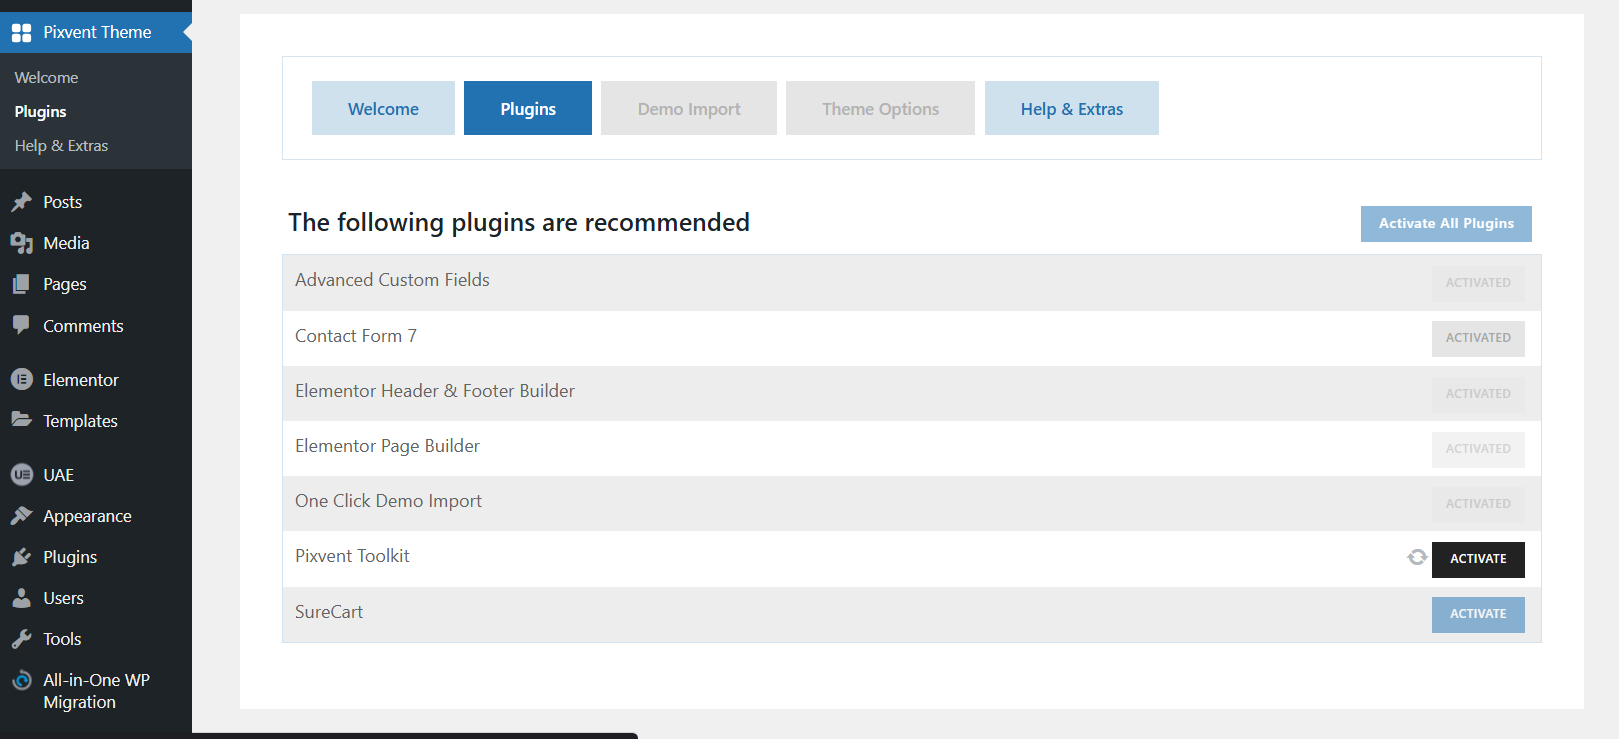Activate the Pixvent Toolkit plugin
1619x739 pixels.
[x=1477, y=559]
